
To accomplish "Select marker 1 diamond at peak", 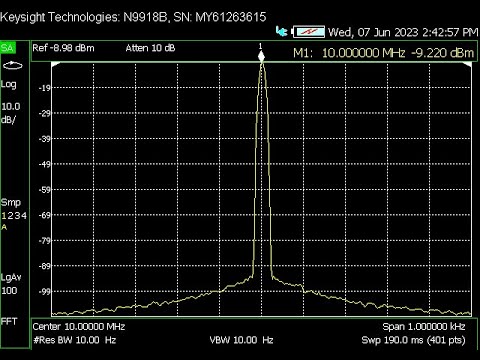I will (261, 57).
